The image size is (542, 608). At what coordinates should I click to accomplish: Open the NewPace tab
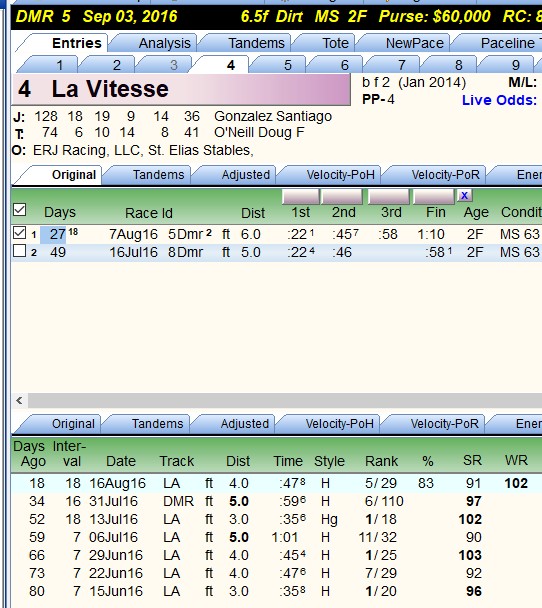414,43
